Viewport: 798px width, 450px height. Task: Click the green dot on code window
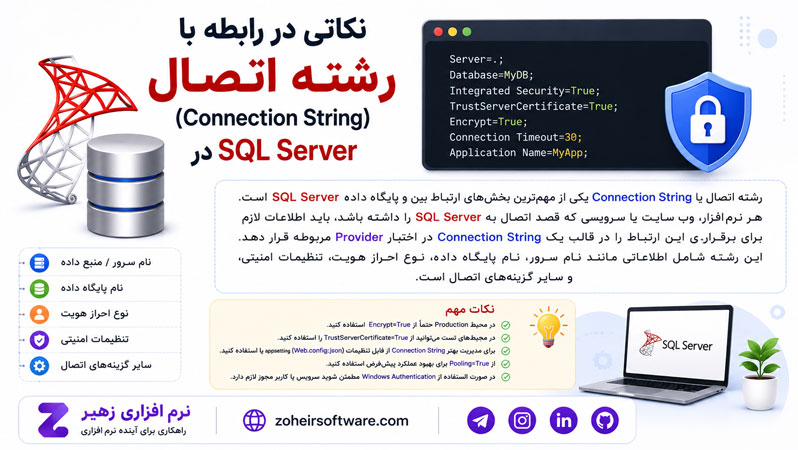pos(467,32)
